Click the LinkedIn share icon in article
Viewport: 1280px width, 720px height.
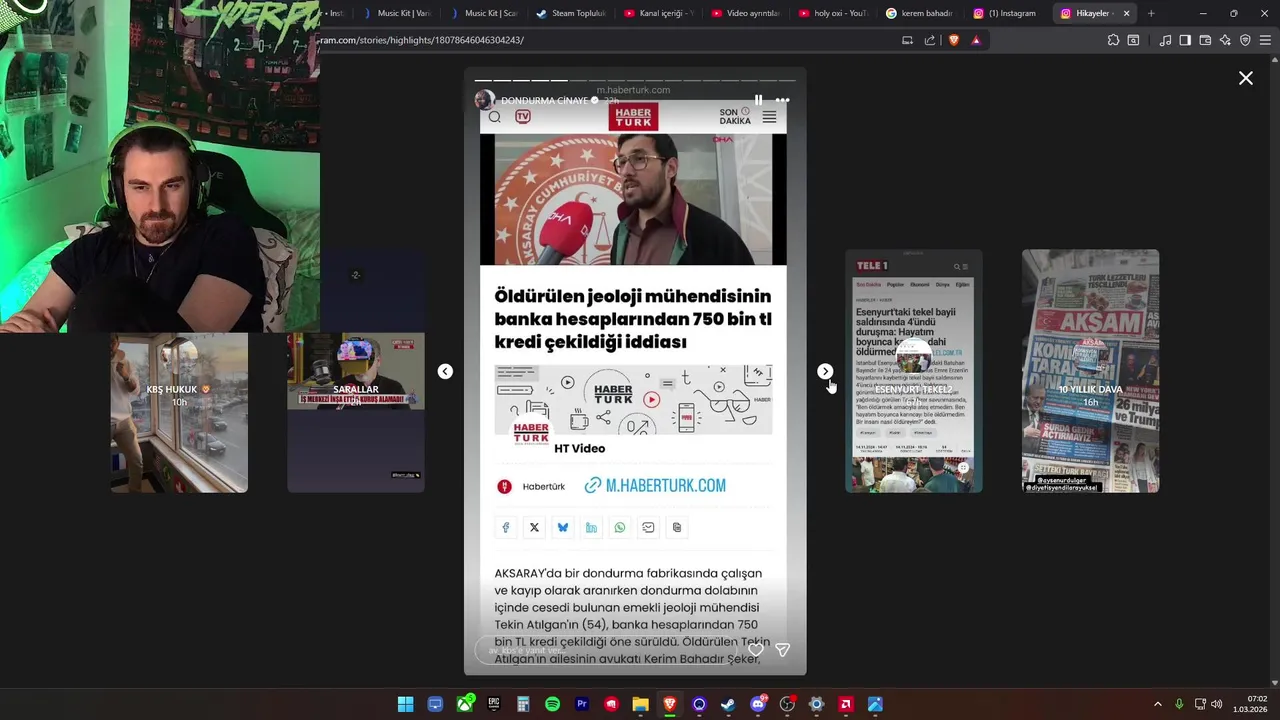[591, 527]
